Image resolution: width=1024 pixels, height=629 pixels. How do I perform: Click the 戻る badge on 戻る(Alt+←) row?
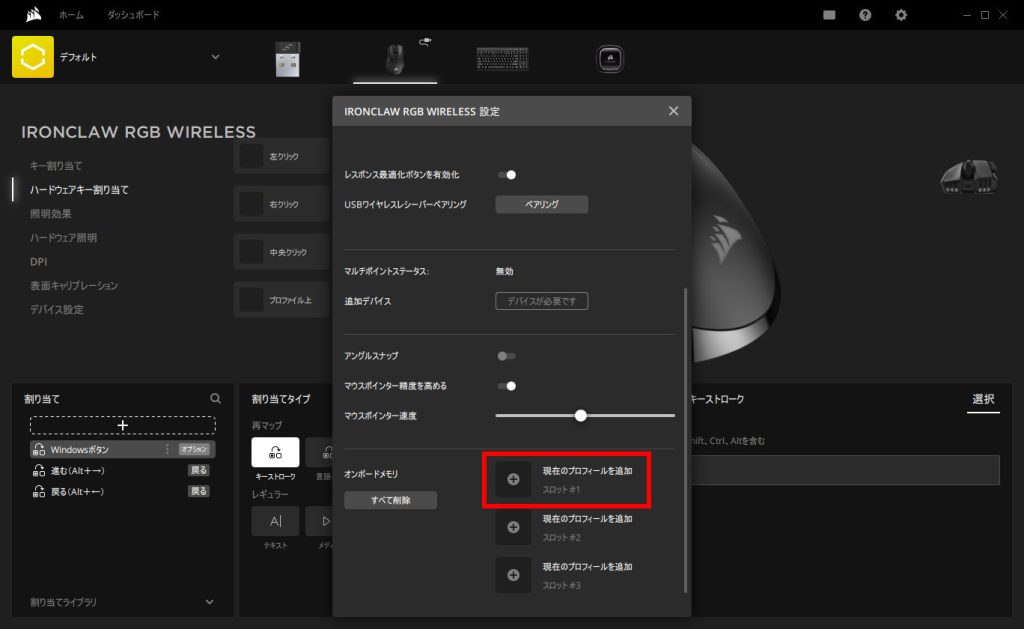[199, 491]
